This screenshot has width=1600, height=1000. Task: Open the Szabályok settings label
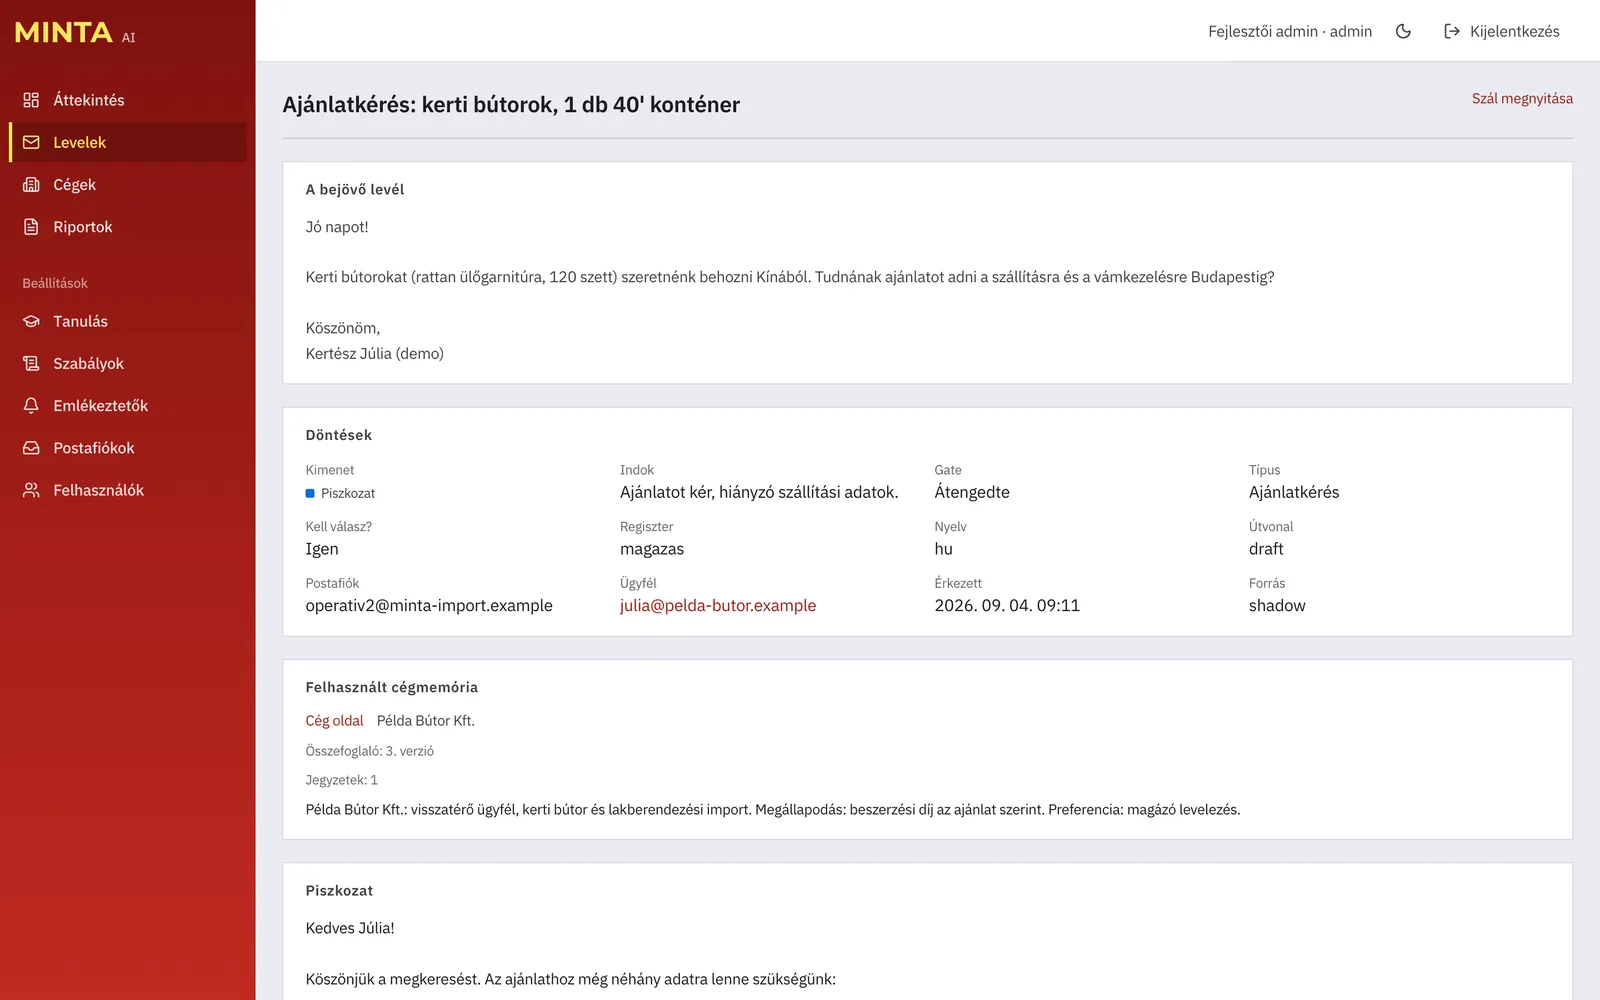coord(88,363)
